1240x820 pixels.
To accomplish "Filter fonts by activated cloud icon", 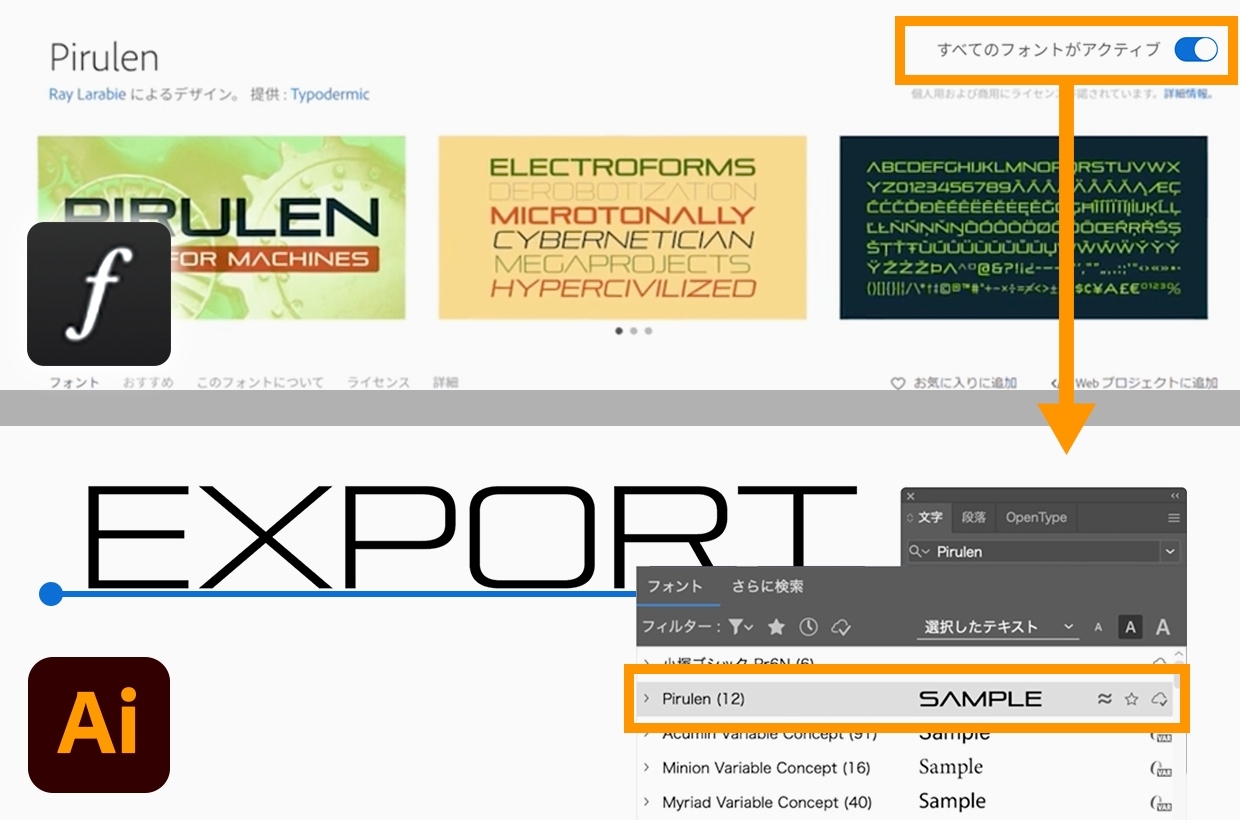I will click(841, 627).
